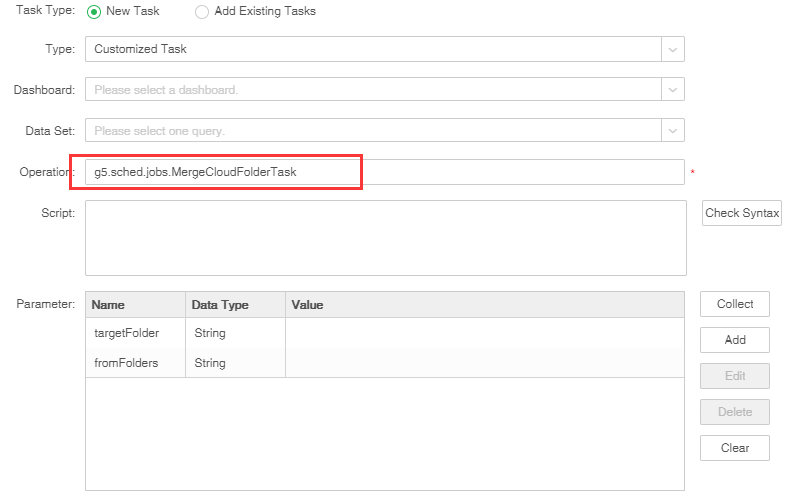
Task: Click the Value cell for targetFolder
Action: 484,333
